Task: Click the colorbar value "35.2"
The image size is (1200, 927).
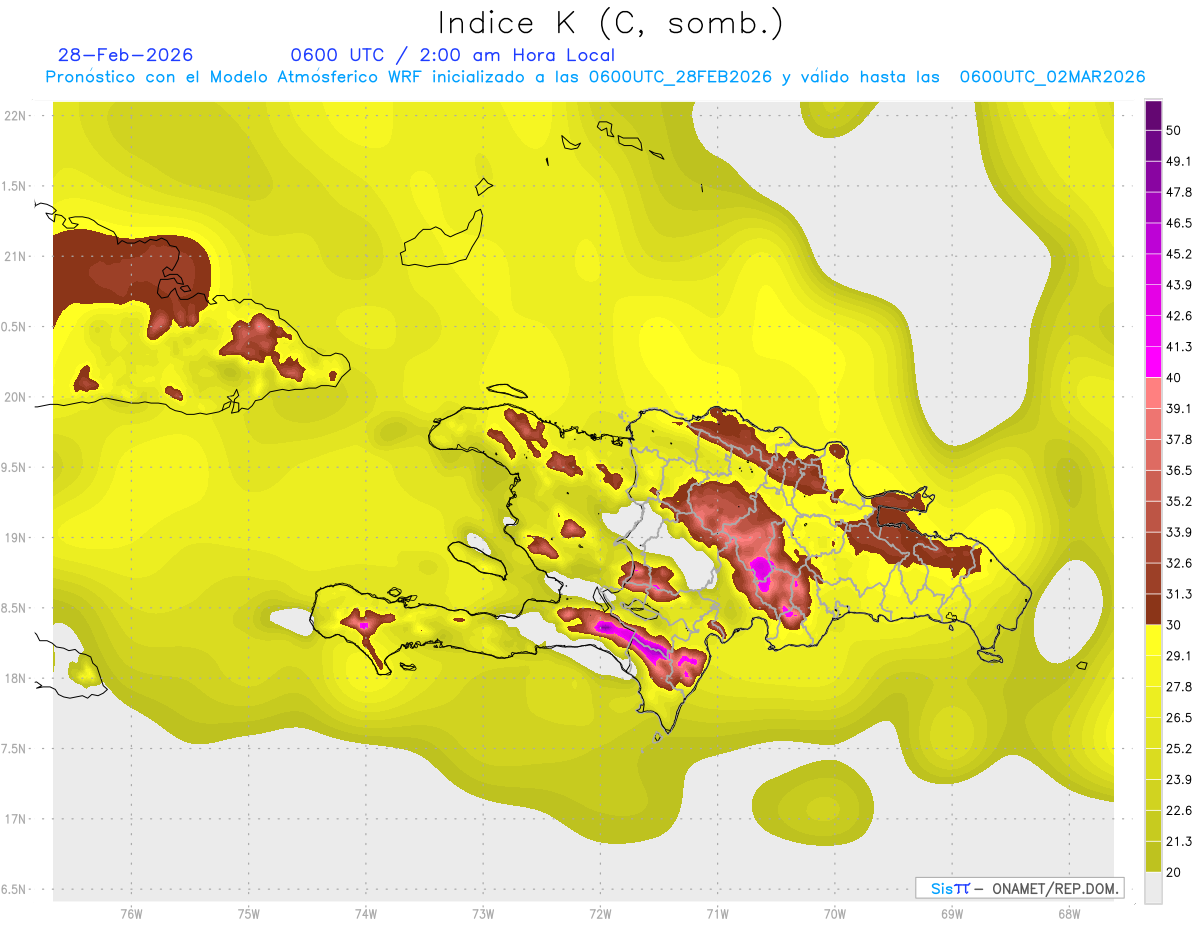Action: (x=1179, y=501)
